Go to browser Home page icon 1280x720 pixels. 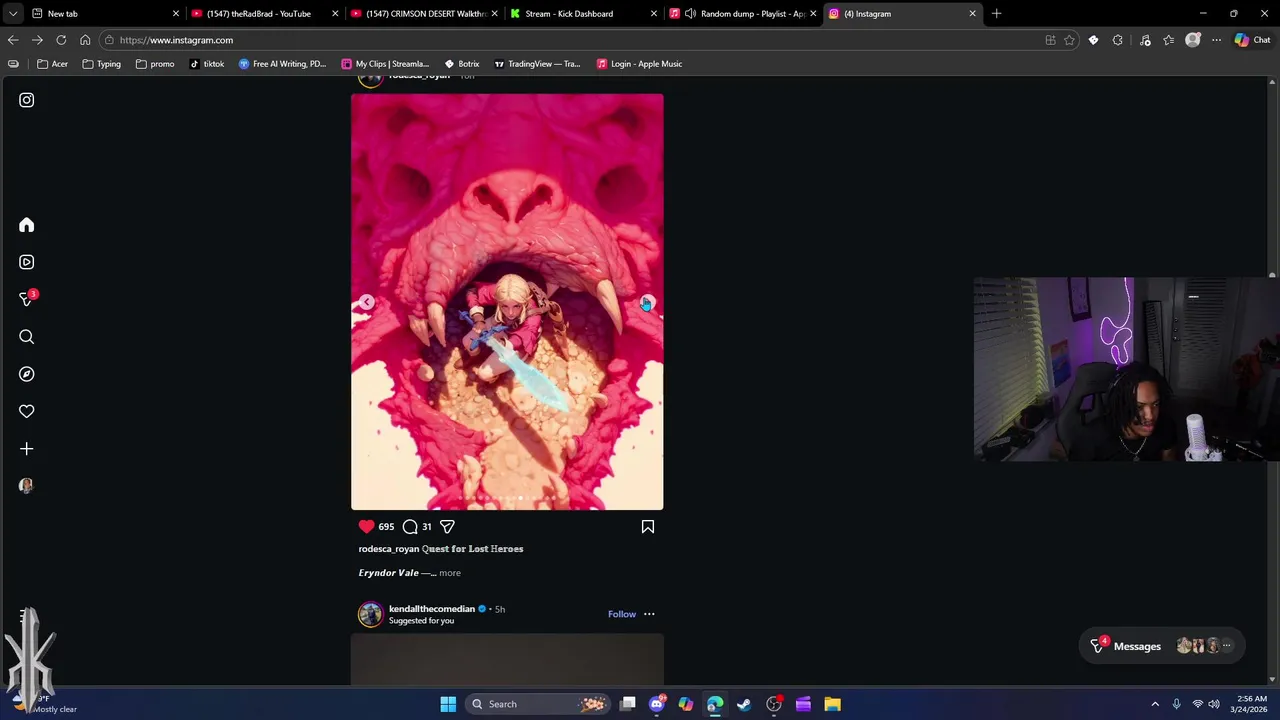pos(85,40)
